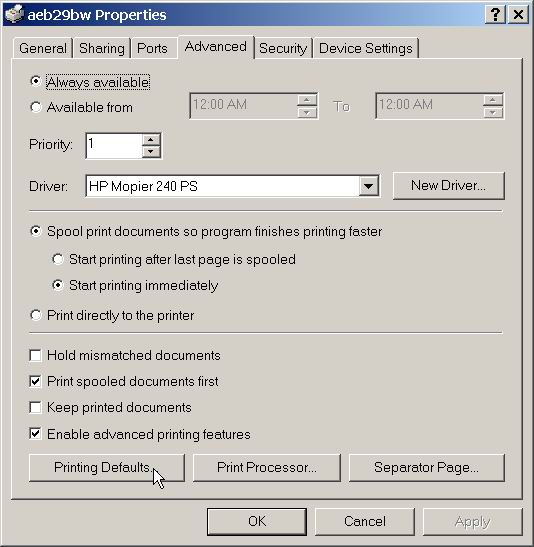Increase Priority with up arrow
This screenshot has width=534, height=547.
(151, 140)
